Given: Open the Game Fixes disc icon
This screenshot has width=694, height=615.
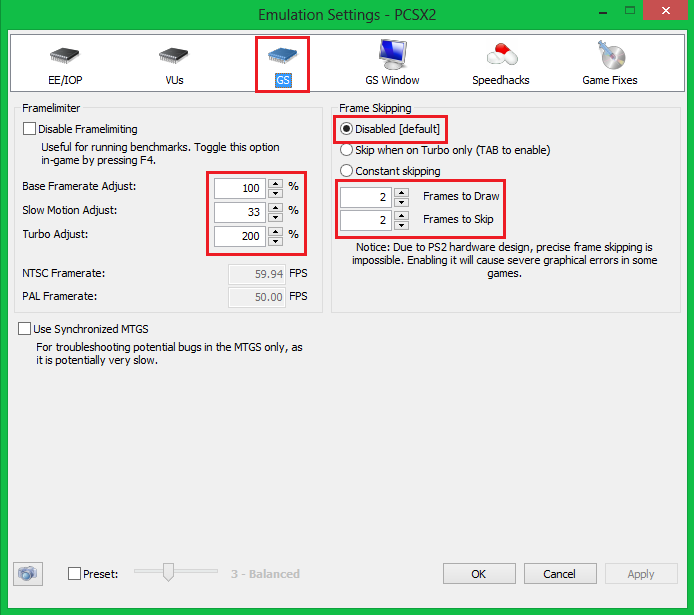Looking at the screenshot, I should click(x=611, y=55).
